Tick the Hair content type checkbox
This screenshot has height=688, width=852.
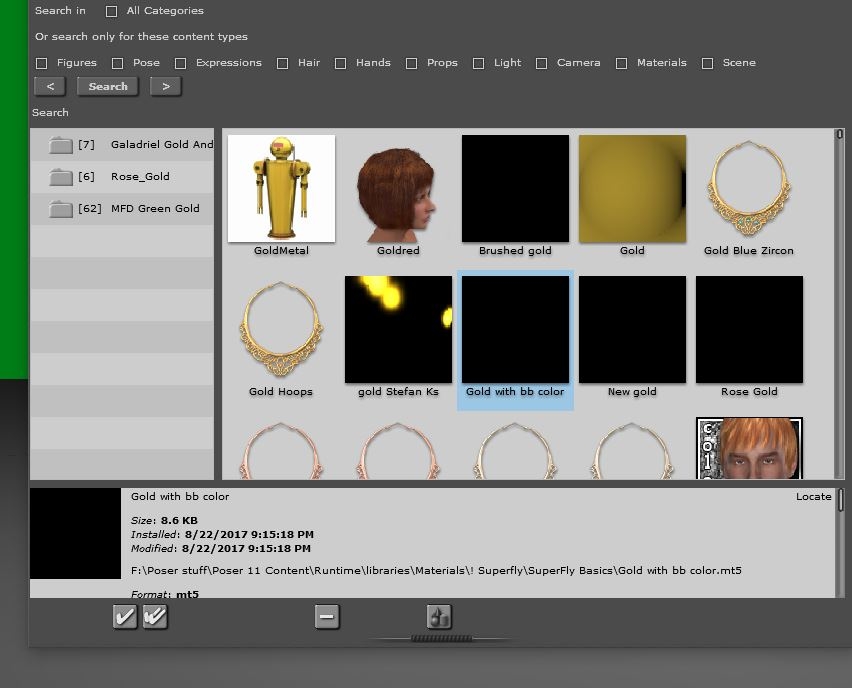[x=283, y=63]
